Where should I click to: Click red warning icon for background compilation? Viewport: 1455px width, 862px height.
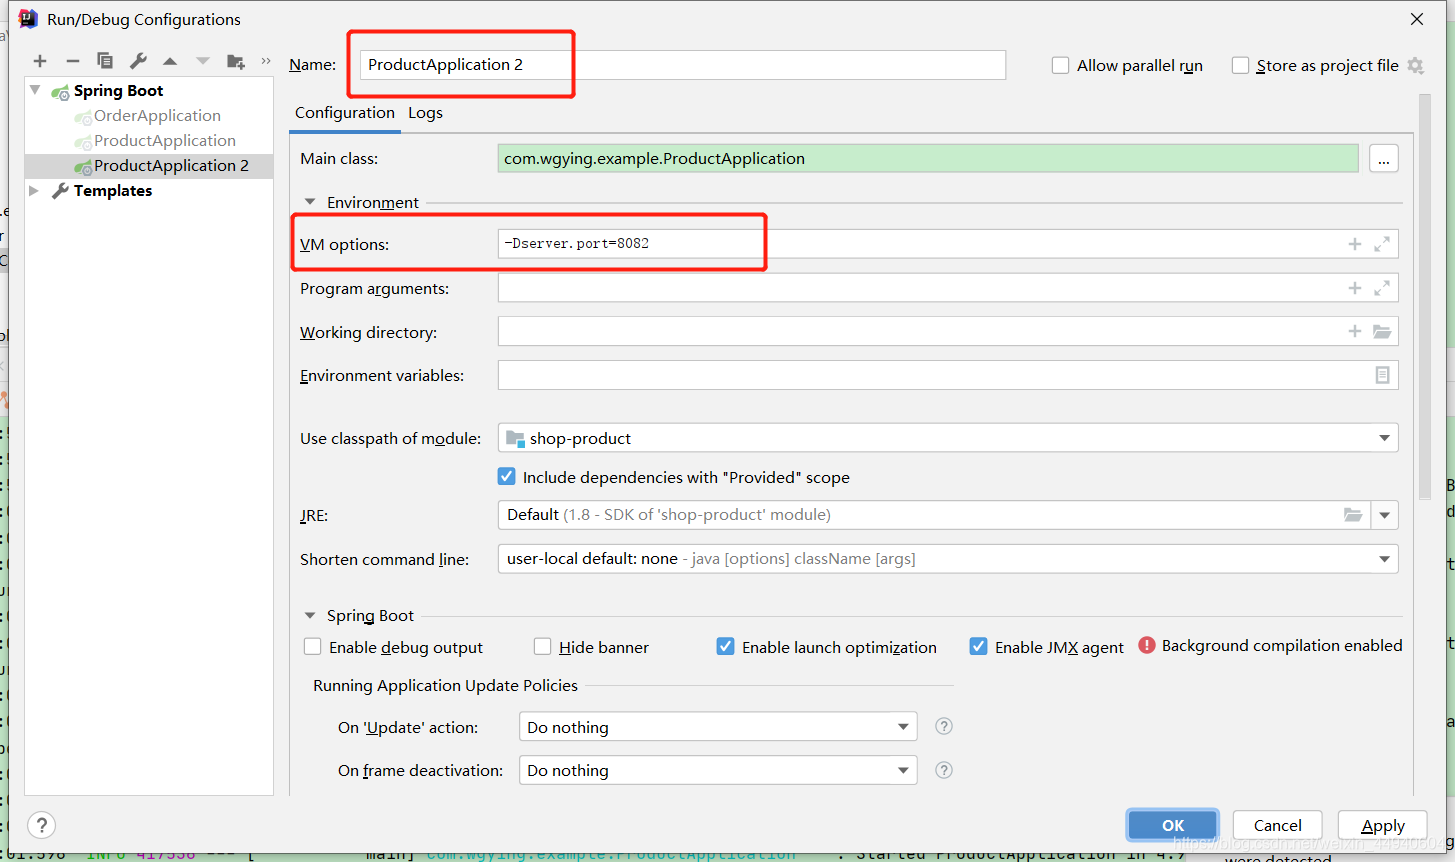tap(1147, 646)
